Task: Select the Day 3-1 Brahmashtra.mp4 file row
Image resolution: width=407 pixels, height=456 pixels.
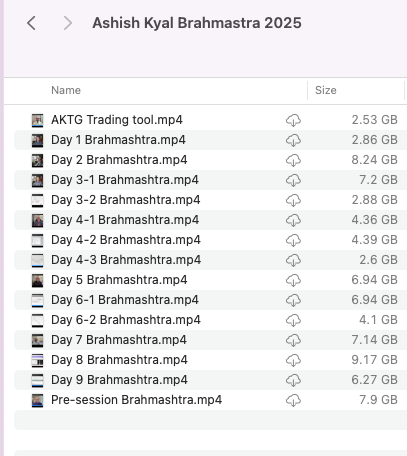Action: pyautogui.click(x=210, y=180)
